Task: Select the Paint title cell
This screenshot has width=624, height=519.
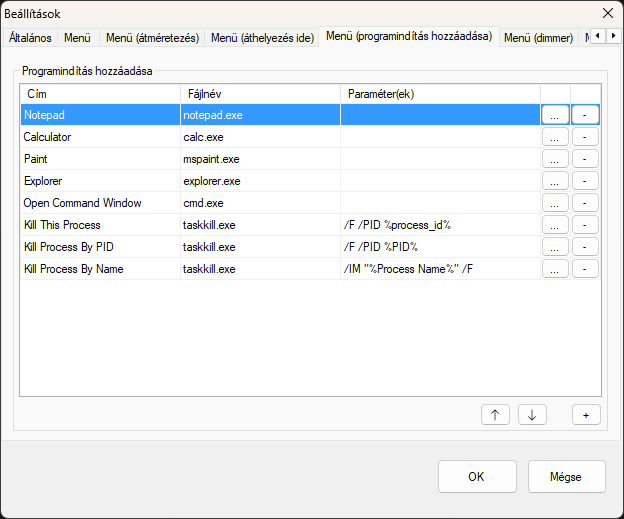Action: (x=100, y=159)
